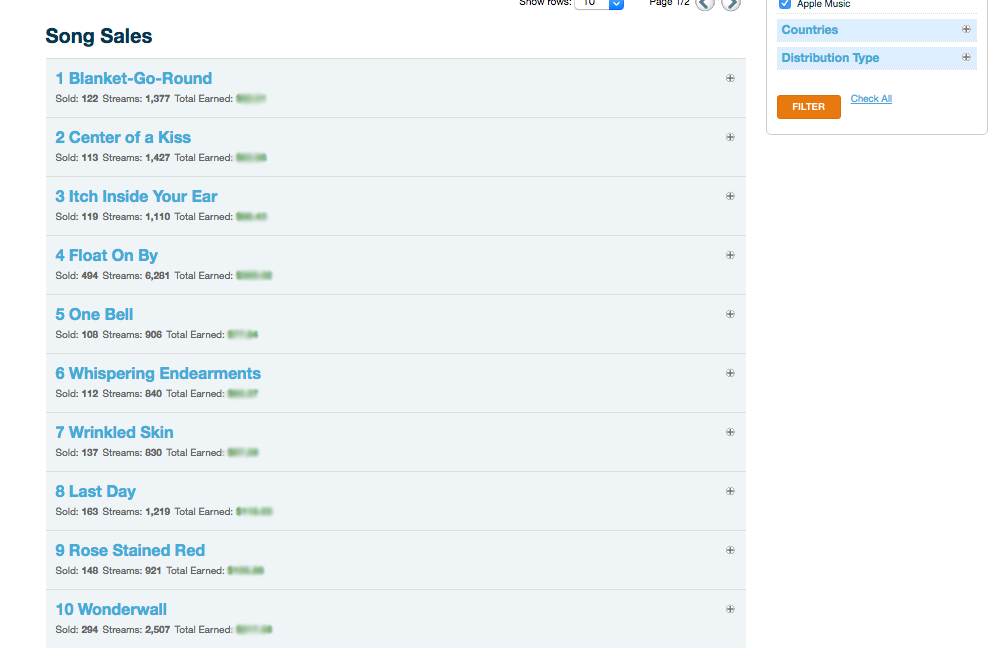Screen dimensions: 1006x663
Task: Expand the Center of a Kiss row
Action: point(730,137)
